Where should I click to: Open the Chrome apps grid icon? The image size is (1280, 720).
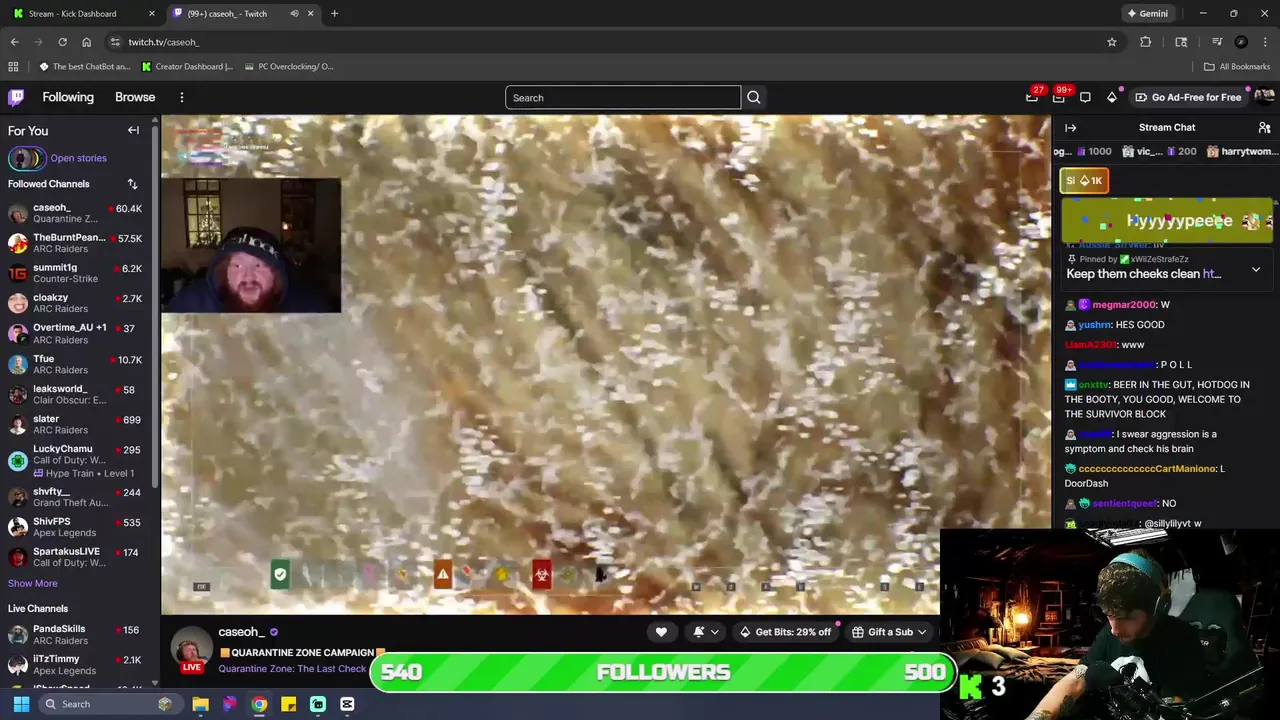[13, 67]
